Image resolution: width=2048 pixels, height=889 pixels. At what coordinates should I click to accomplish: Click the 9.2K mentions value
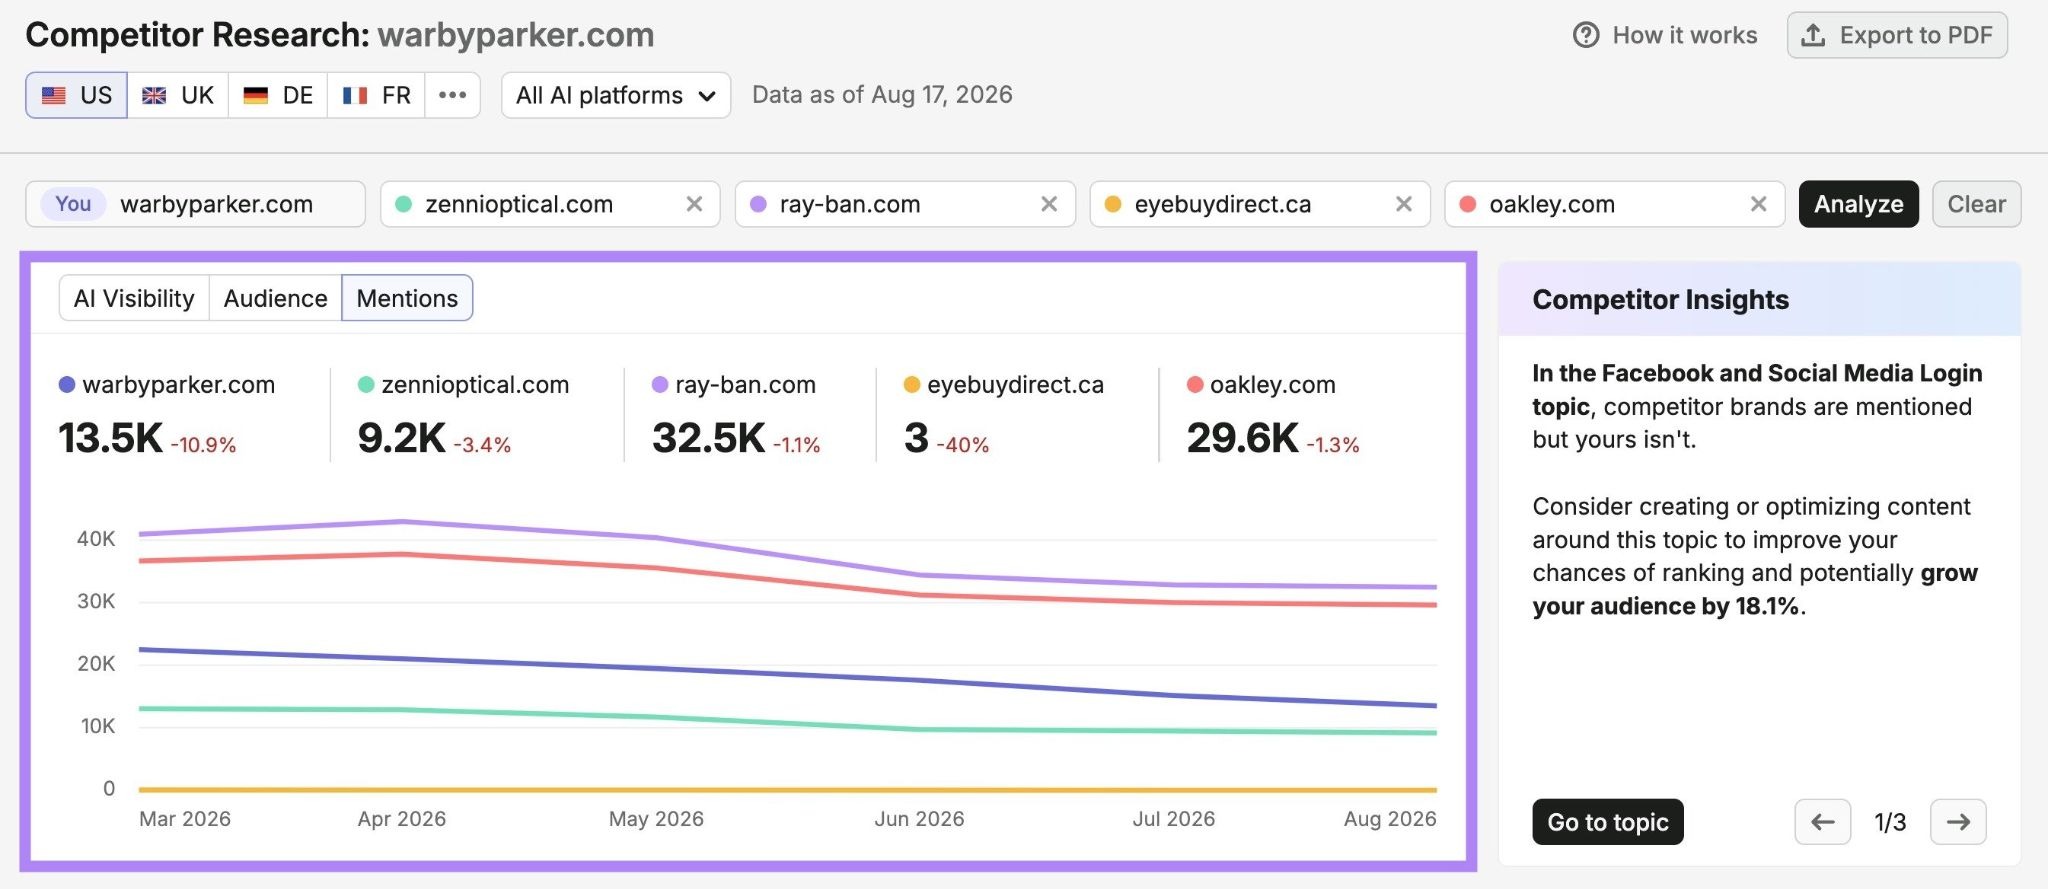click(x=401, y=439)
